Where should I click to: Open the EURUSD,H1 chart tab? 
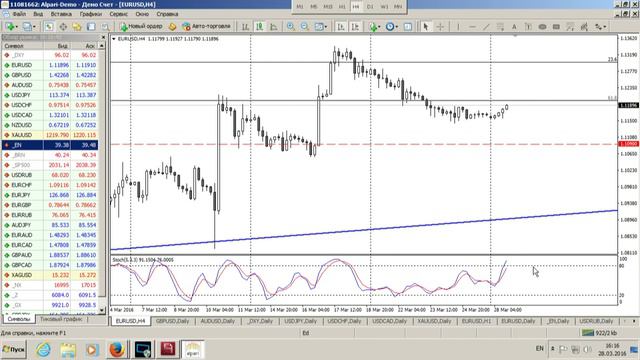pos(476,321)
